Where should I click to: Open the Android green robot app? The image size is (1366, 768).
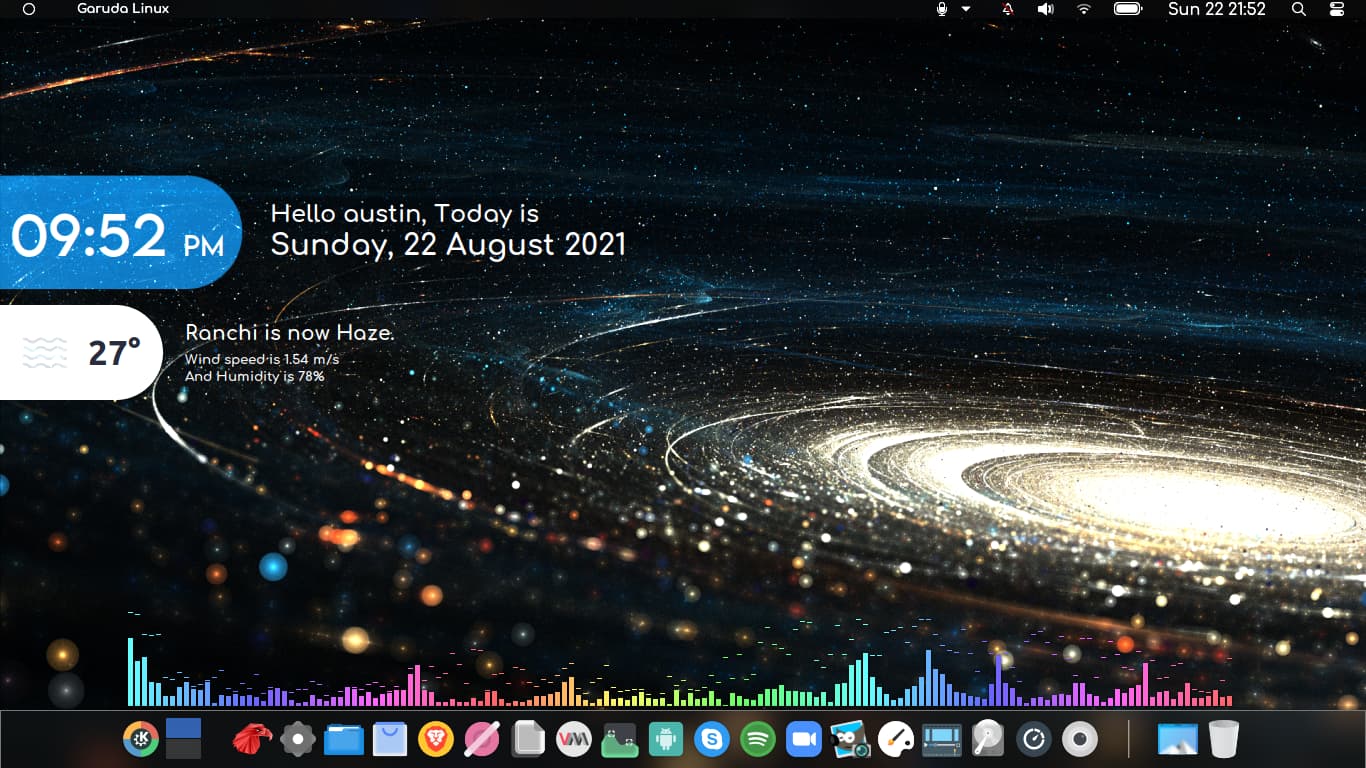point(665,739)
